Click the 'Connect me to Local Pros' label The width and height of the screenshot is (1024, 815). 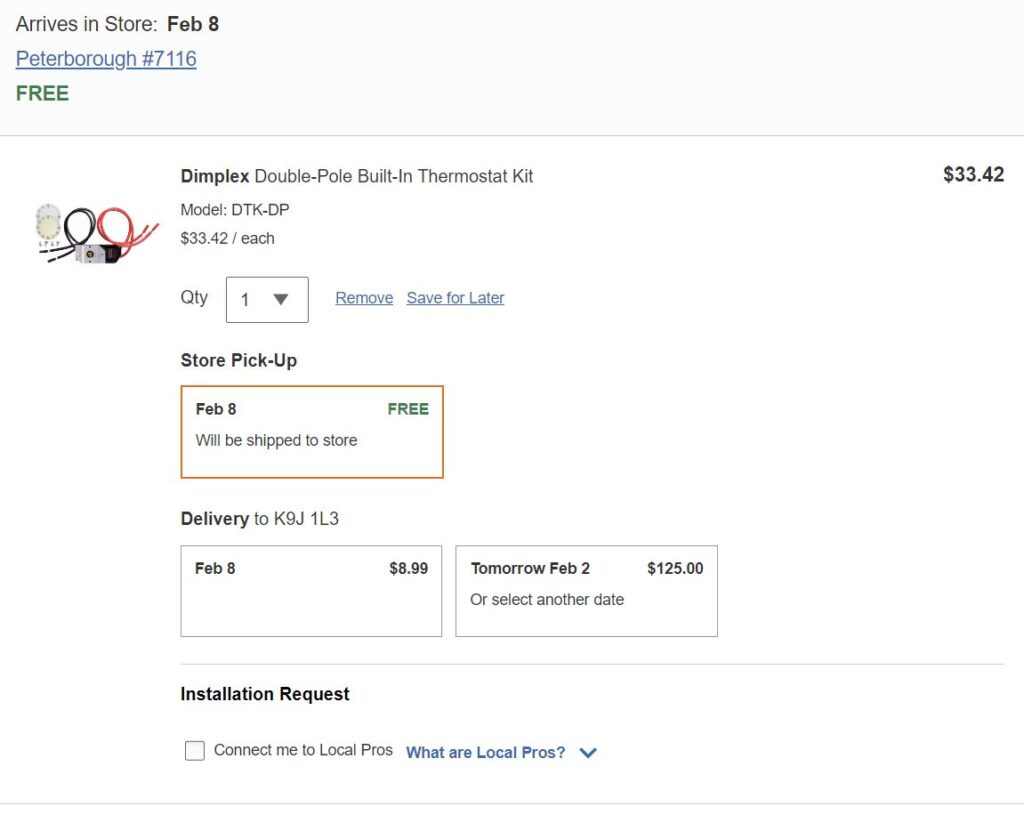(303, 750)
